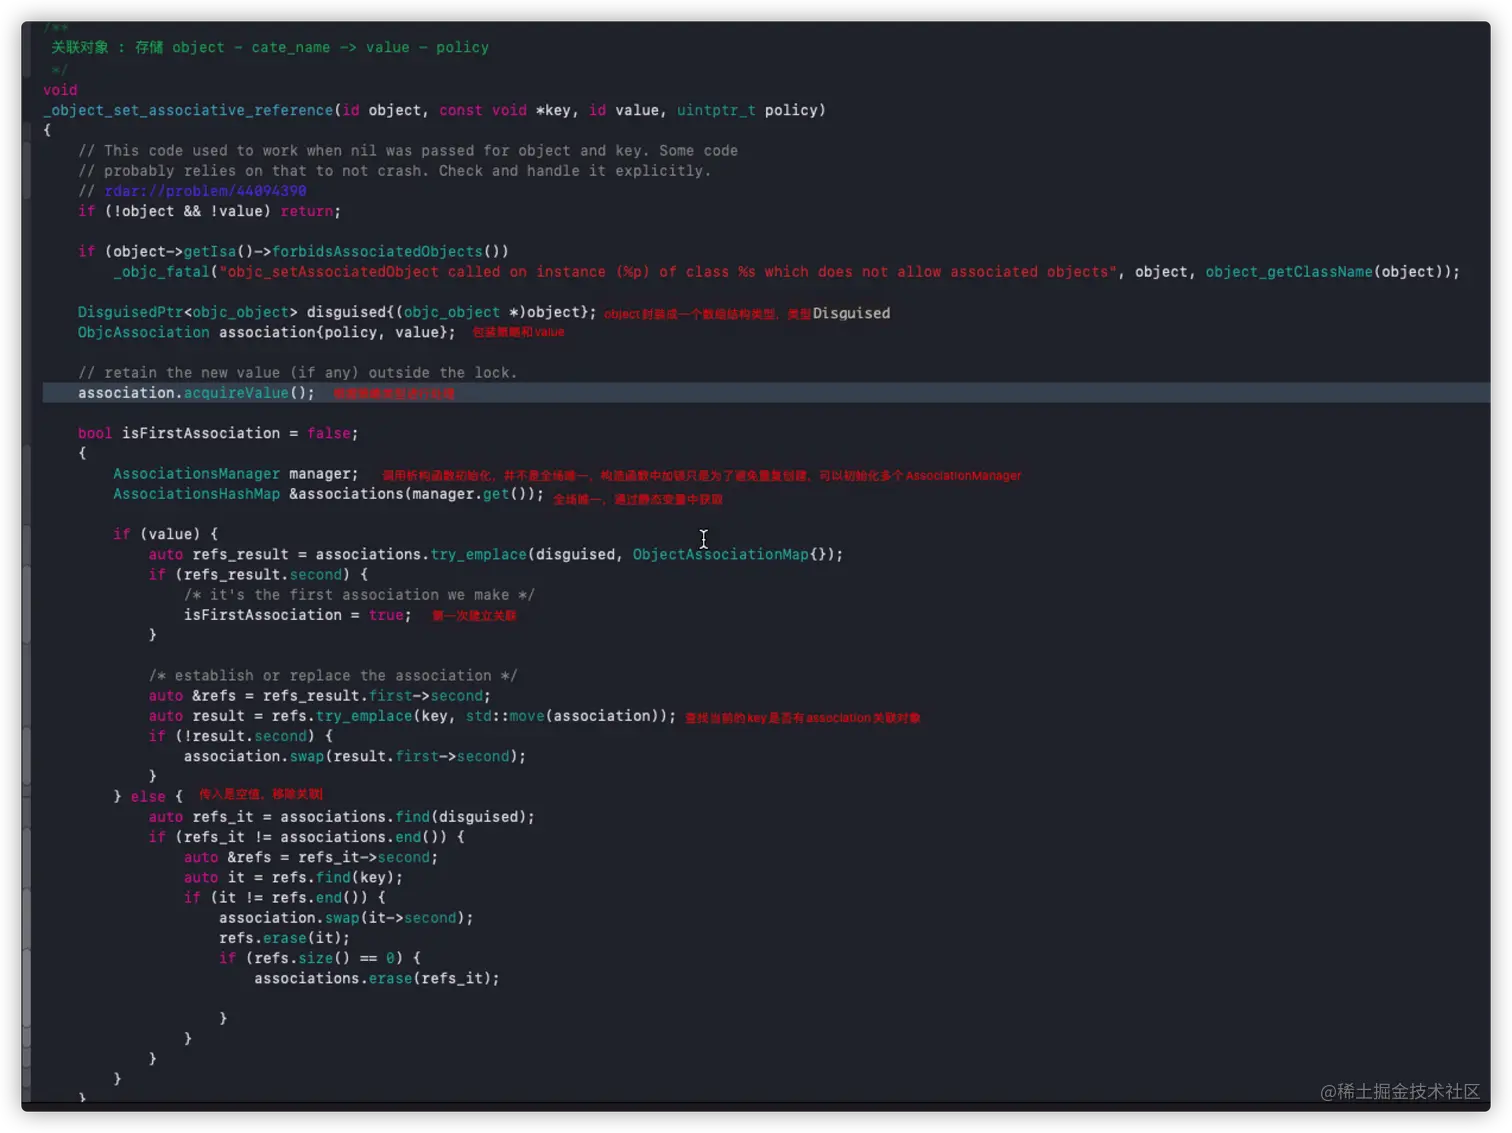
Task: Click the line "association.swap(it->second);"
Action: tap(346, 918)
